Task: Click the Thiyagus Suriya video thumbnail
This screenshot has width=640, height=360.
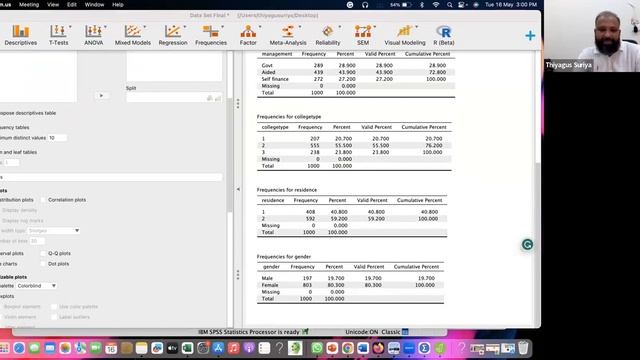Action: pyautogui.click(x=592, y=36)
